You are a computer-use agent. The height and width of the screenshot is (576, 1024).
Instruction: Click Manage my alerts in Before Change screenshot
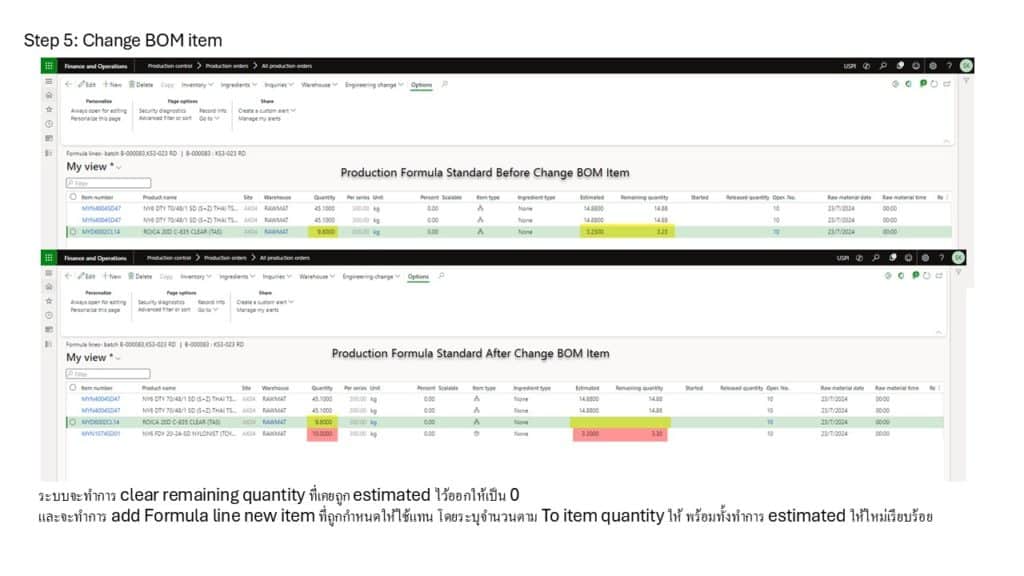coord(259,119)
